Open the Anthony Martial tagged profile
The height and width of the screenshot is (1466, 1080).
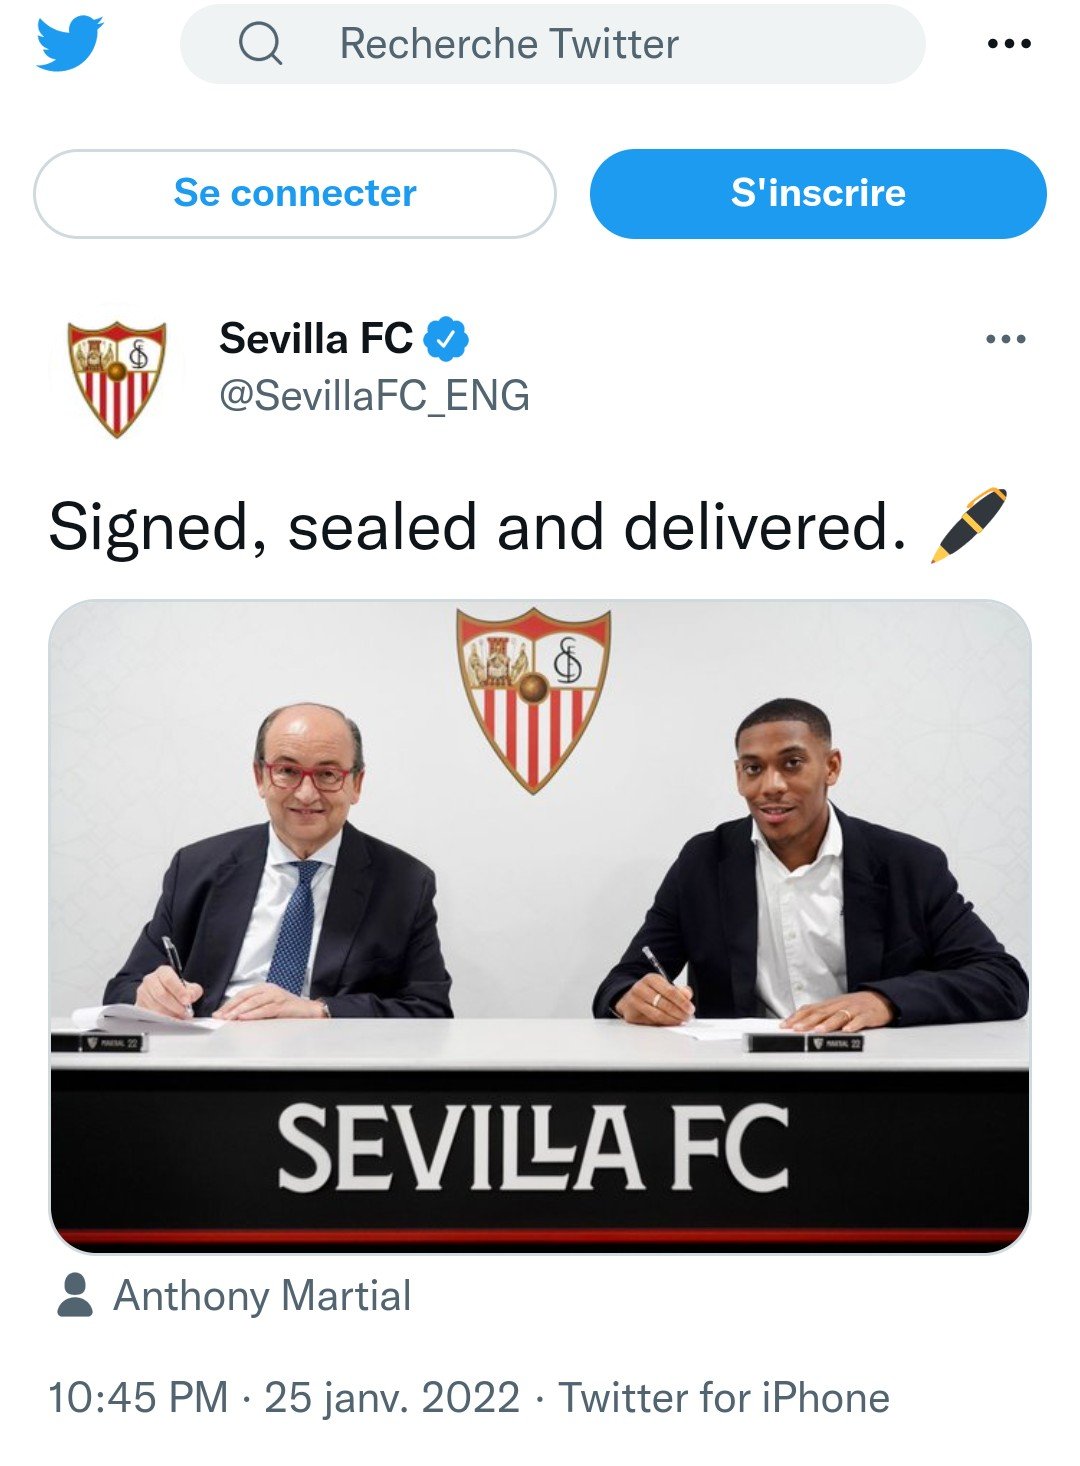click(x=262, y=1296)
